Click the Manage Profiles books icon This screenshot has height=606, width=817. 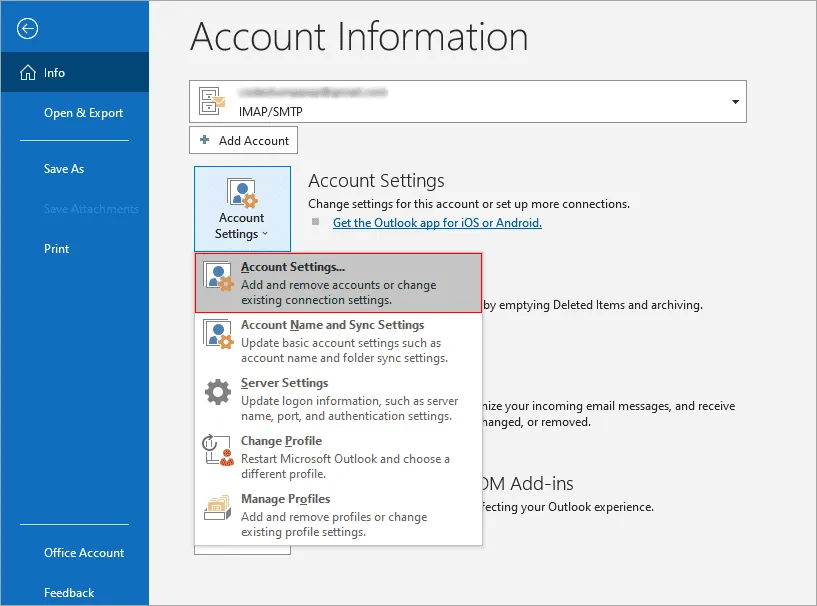pyautogui.click(x=218, y=508)
